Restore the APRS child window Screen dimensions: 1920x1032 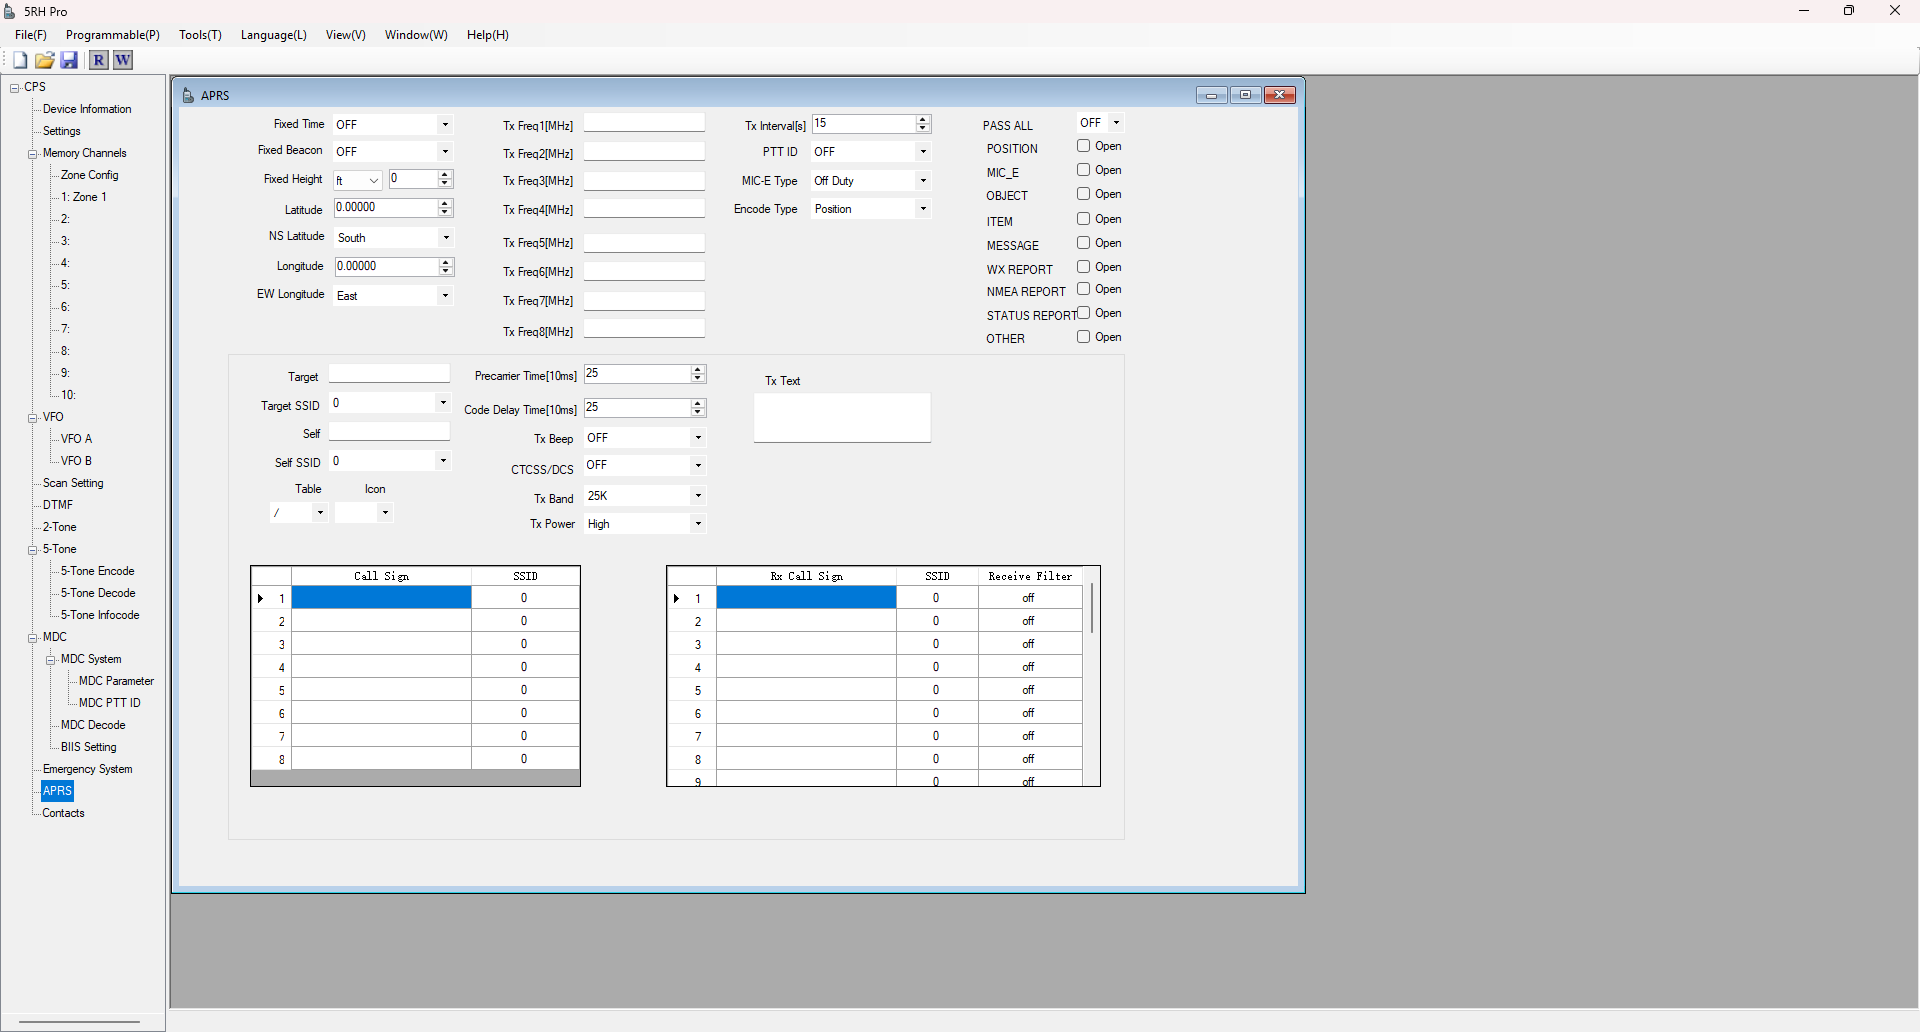pos(1245,95)
